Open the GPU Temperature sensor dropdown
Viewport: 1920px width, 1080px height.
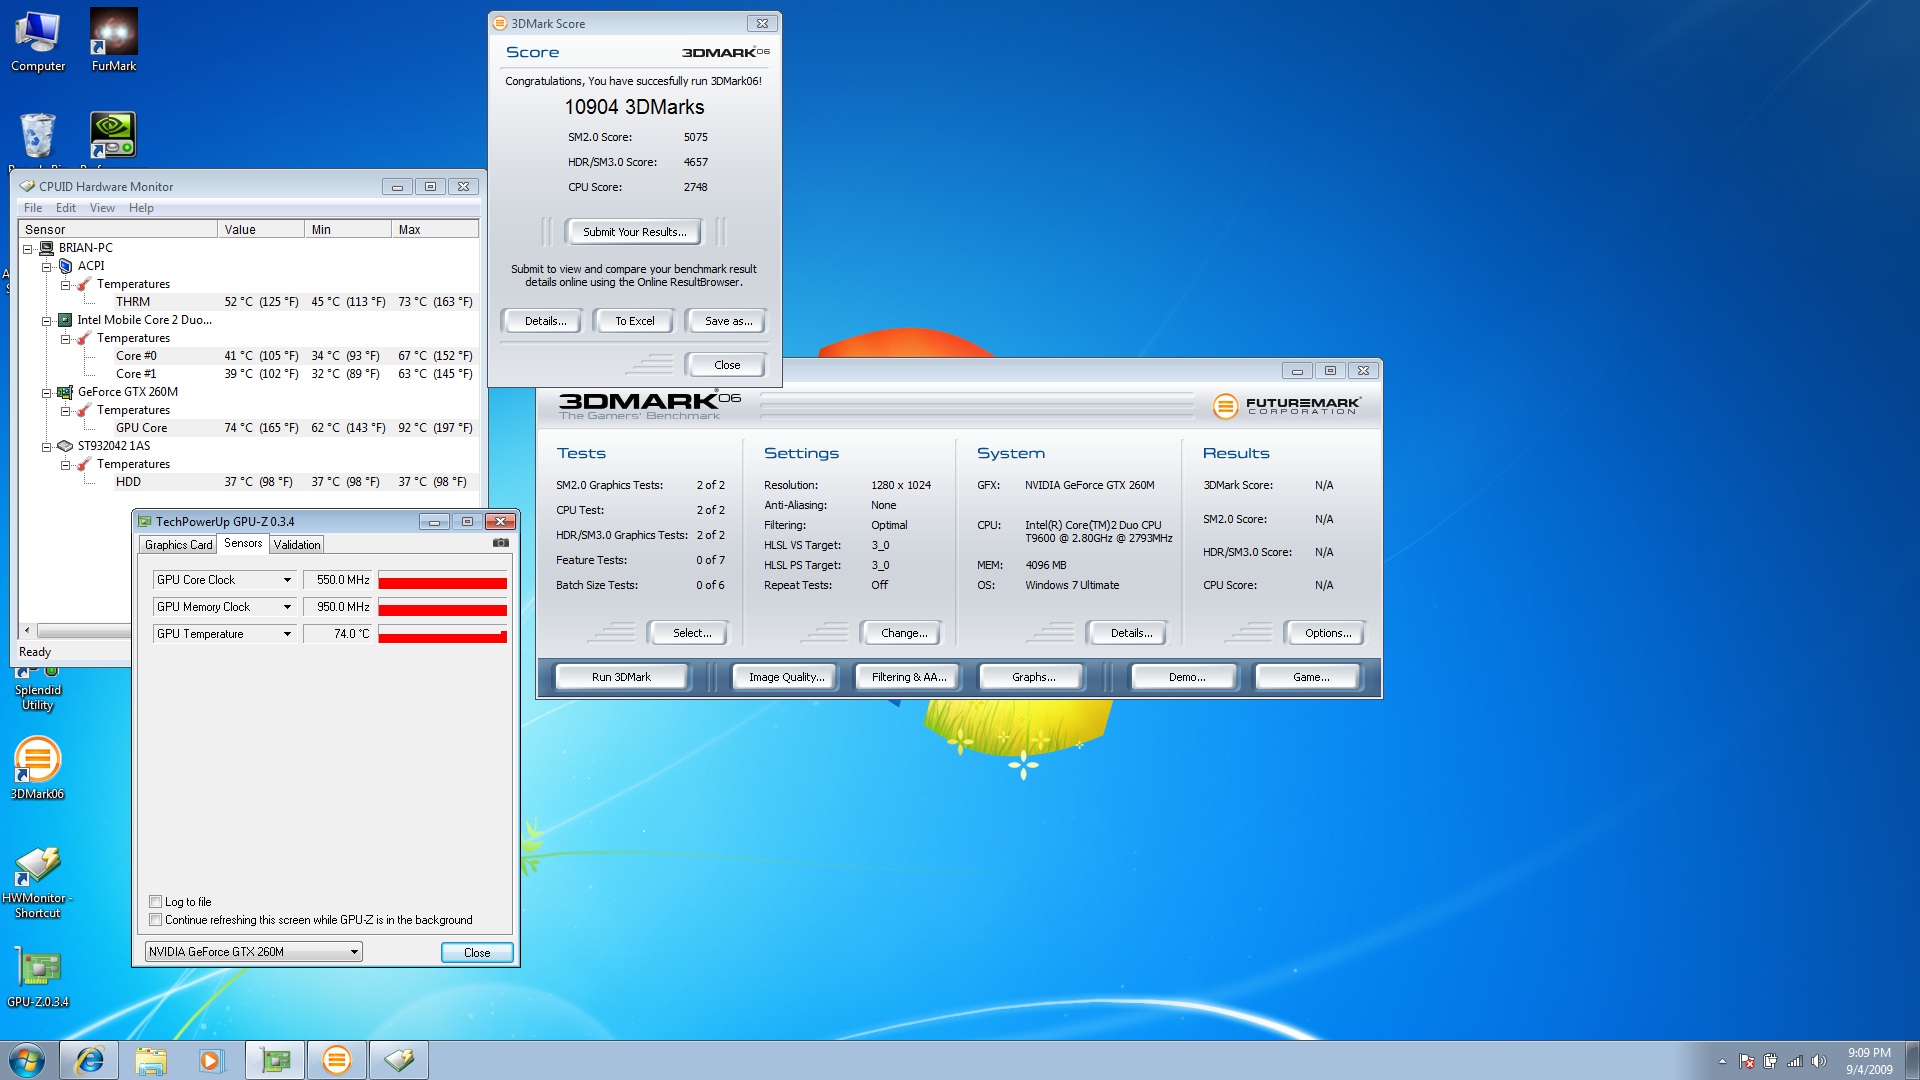coord(287,634)
